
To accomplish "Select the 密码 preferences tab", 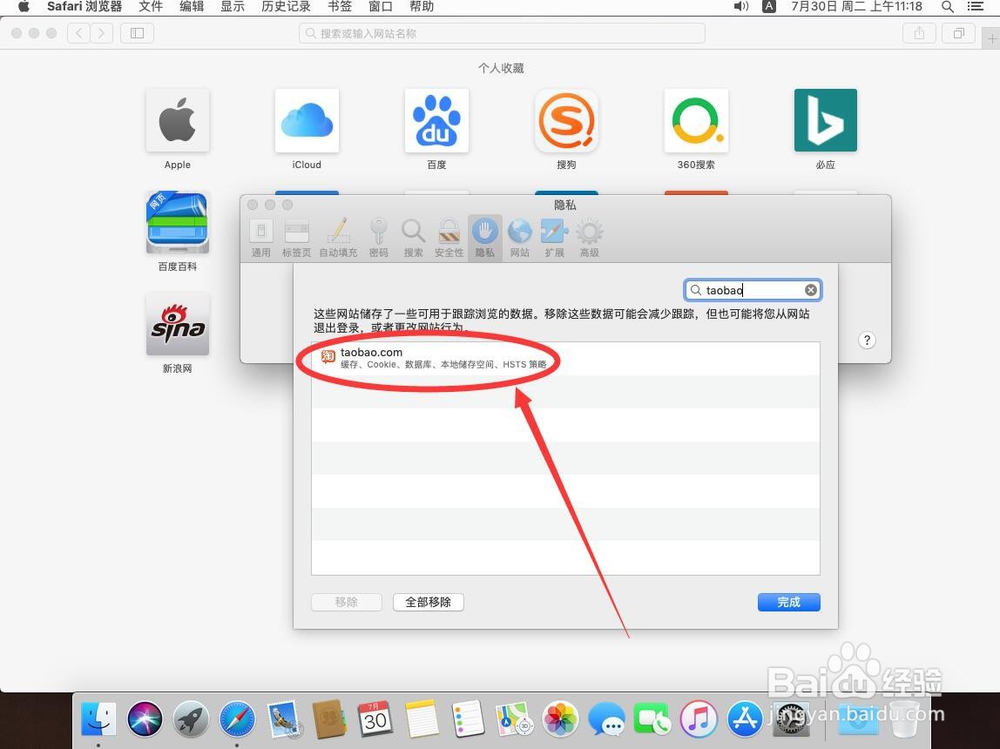I will pyautogui.click(x=379, y=238).
